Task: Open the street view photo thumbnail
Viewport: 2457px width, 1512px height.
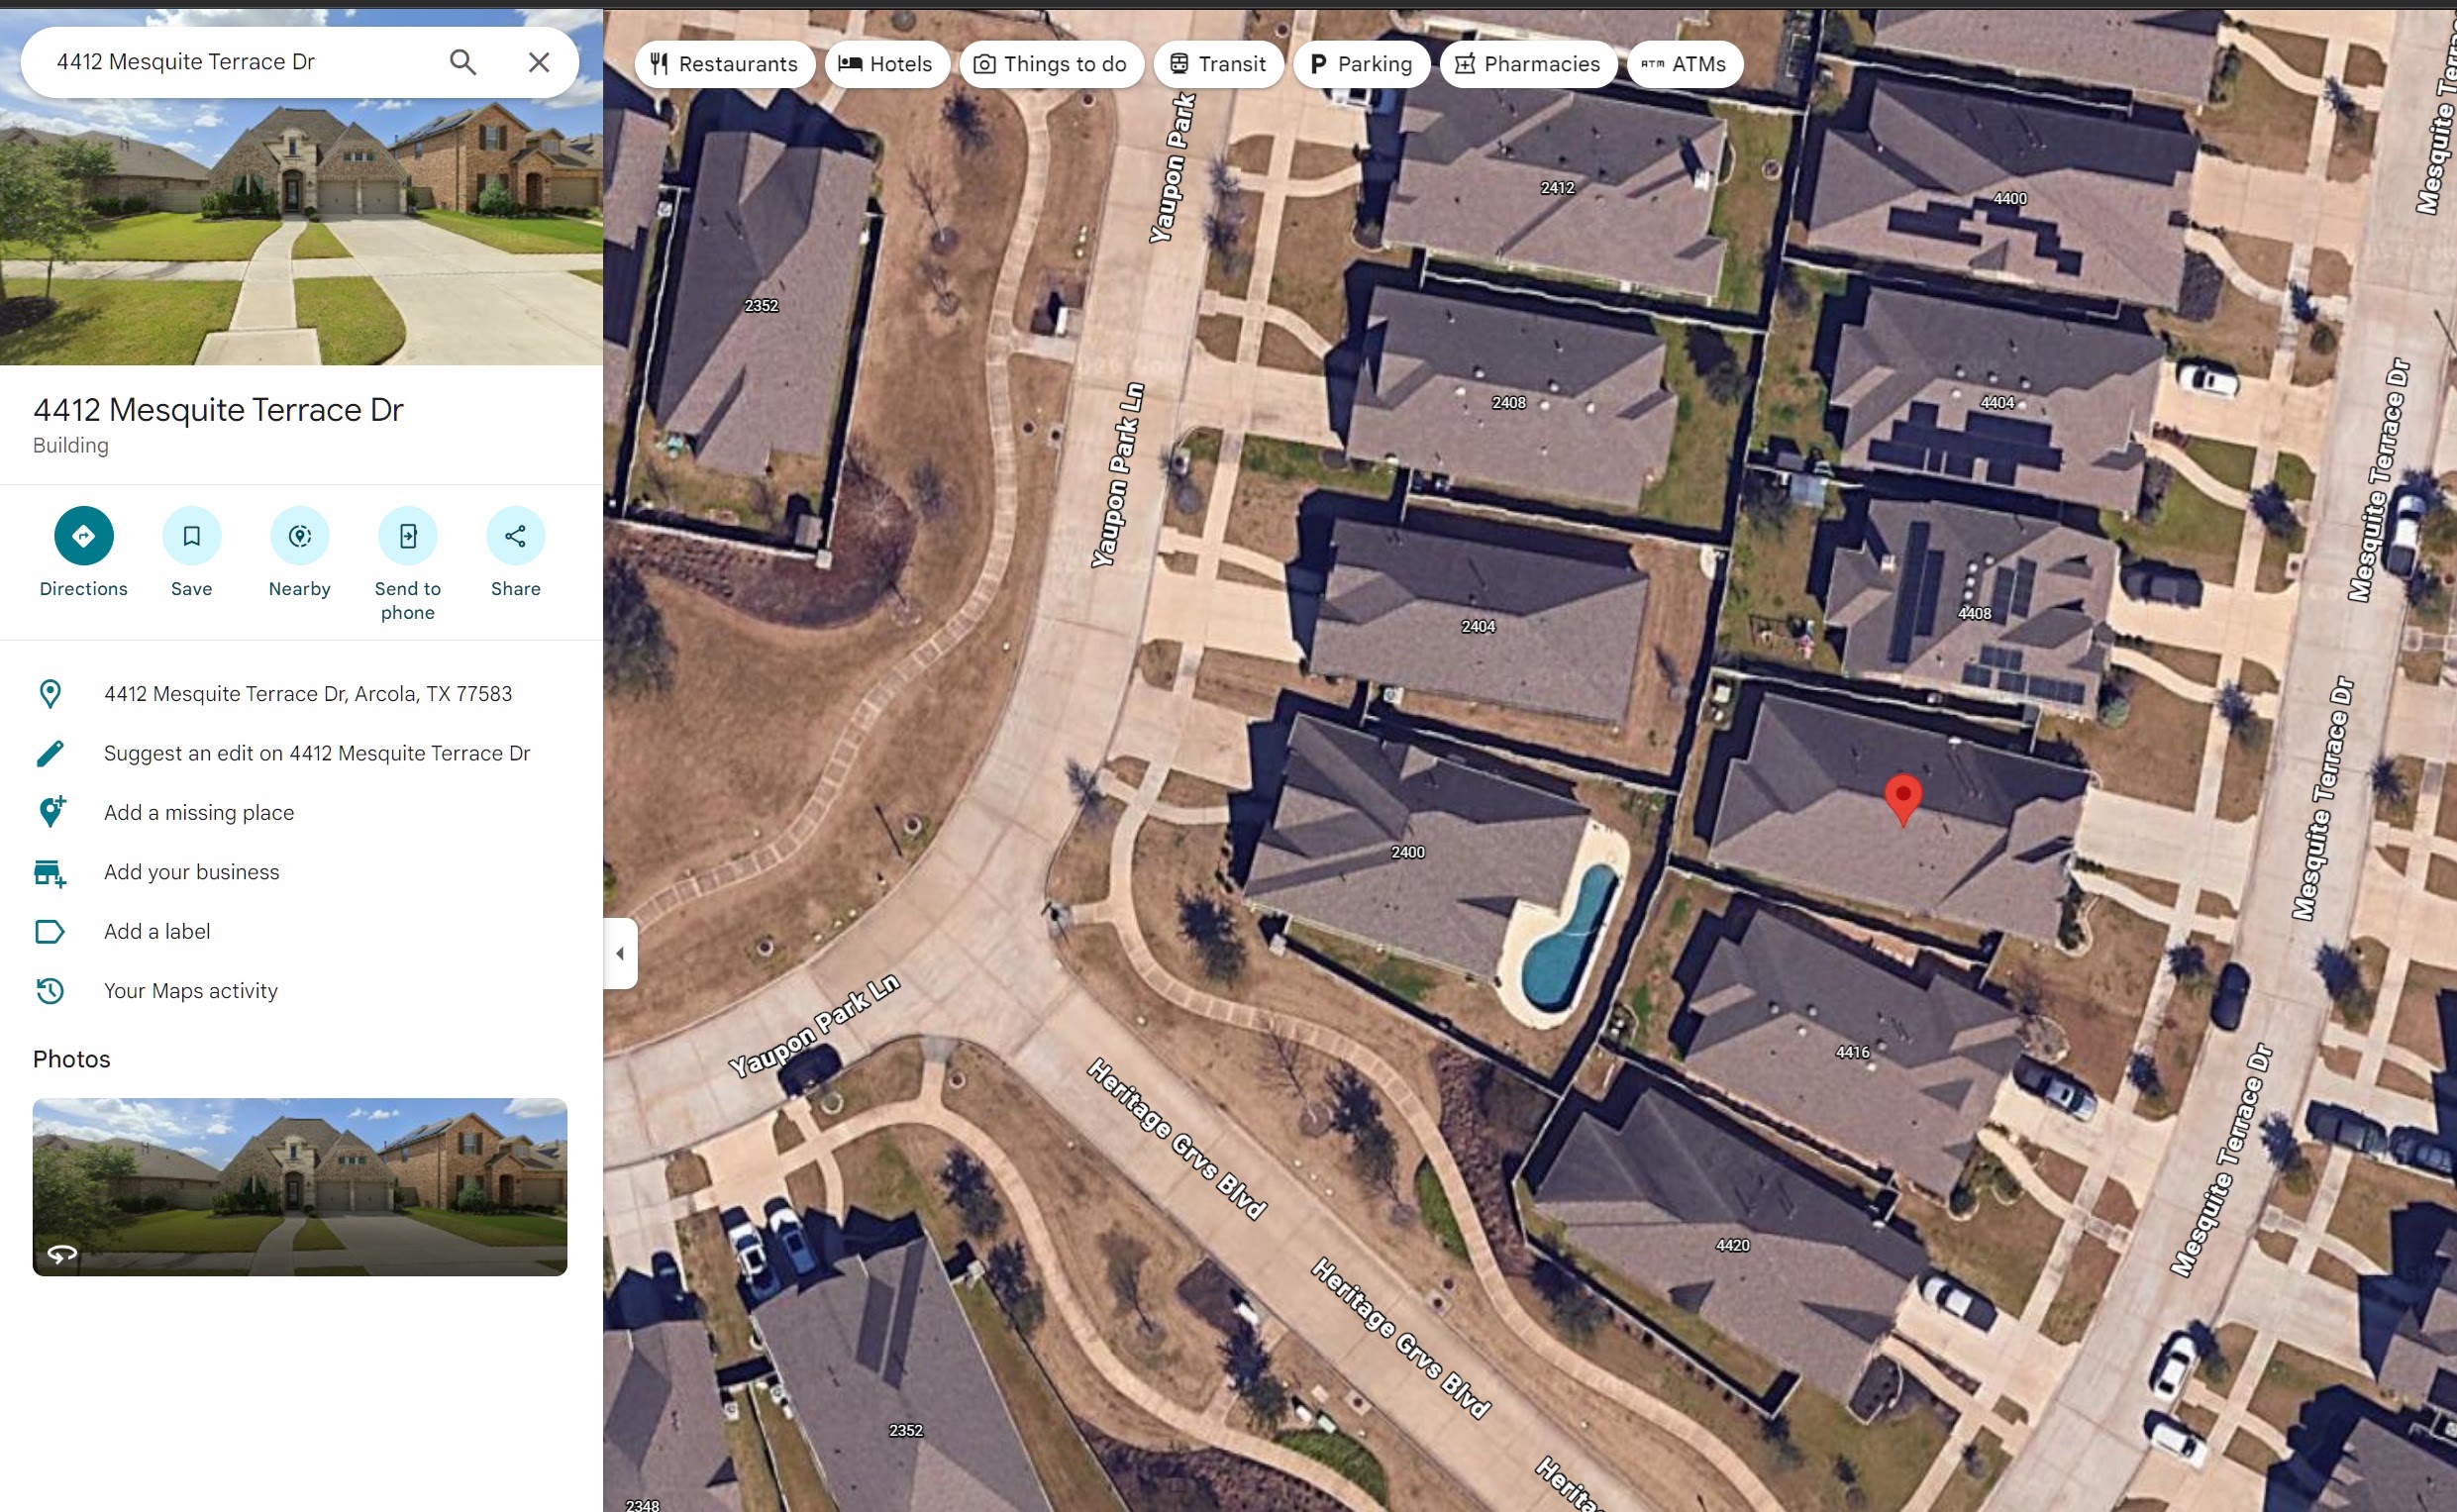Action: point(300,1187)
